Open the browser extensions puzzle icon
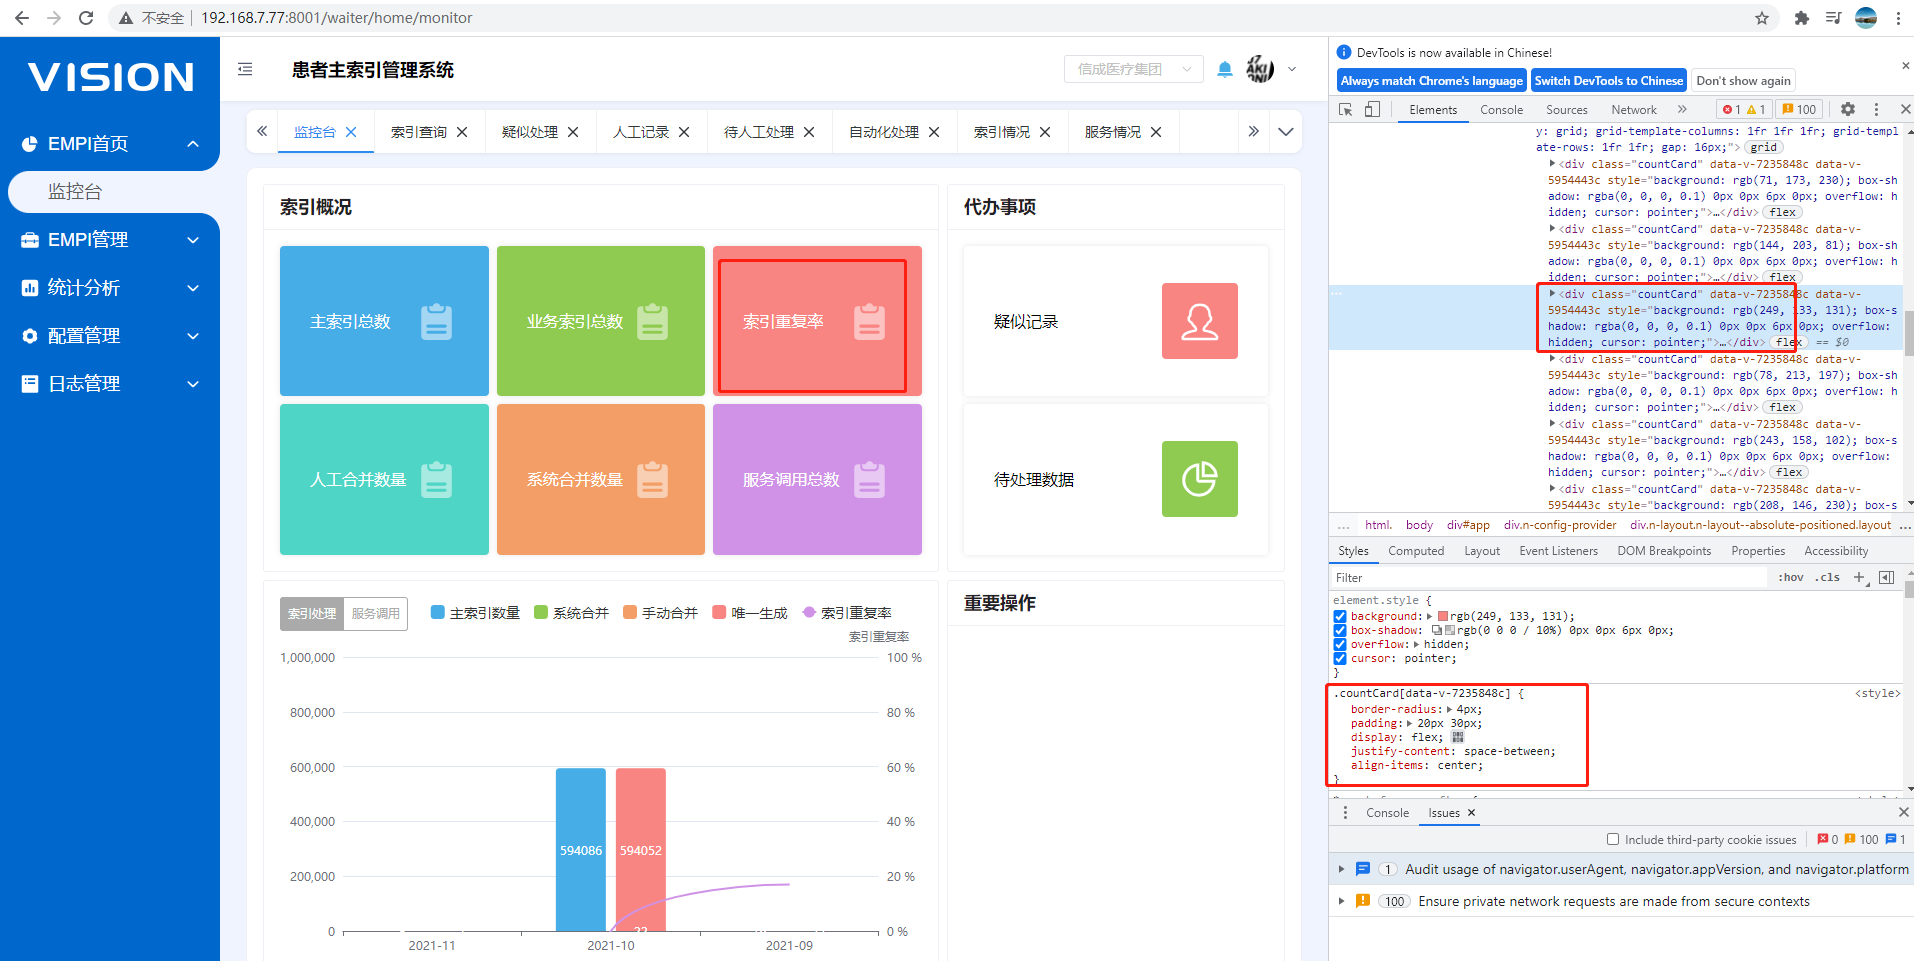This screenshot has width=1914, height=961. [x=1802, y=18]
